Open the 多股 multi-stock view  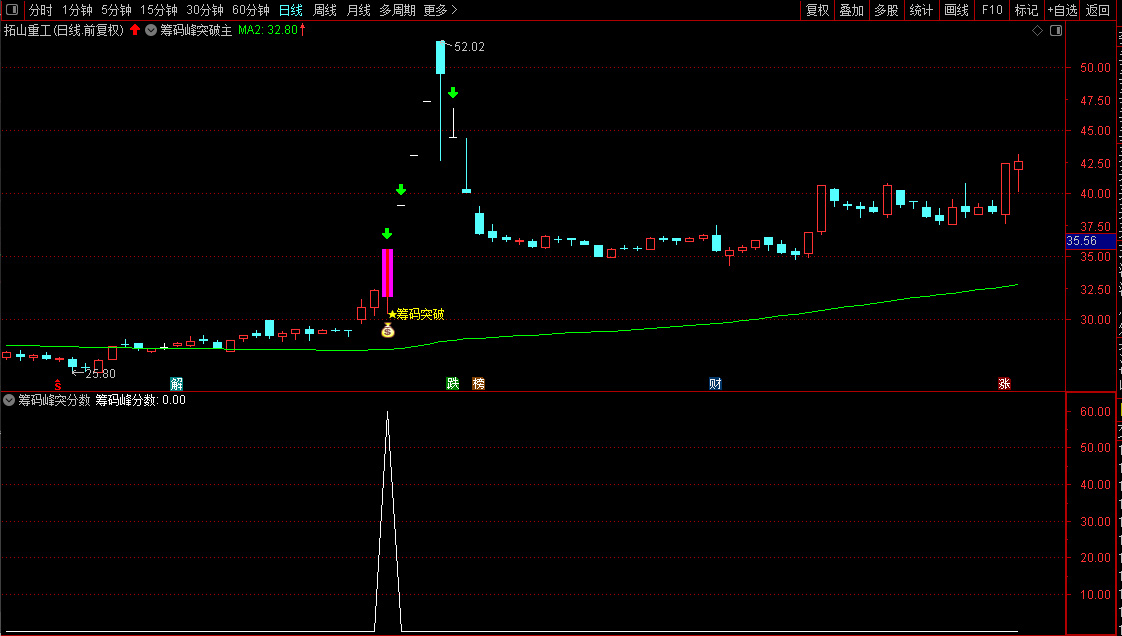click(x=886, y=10)
